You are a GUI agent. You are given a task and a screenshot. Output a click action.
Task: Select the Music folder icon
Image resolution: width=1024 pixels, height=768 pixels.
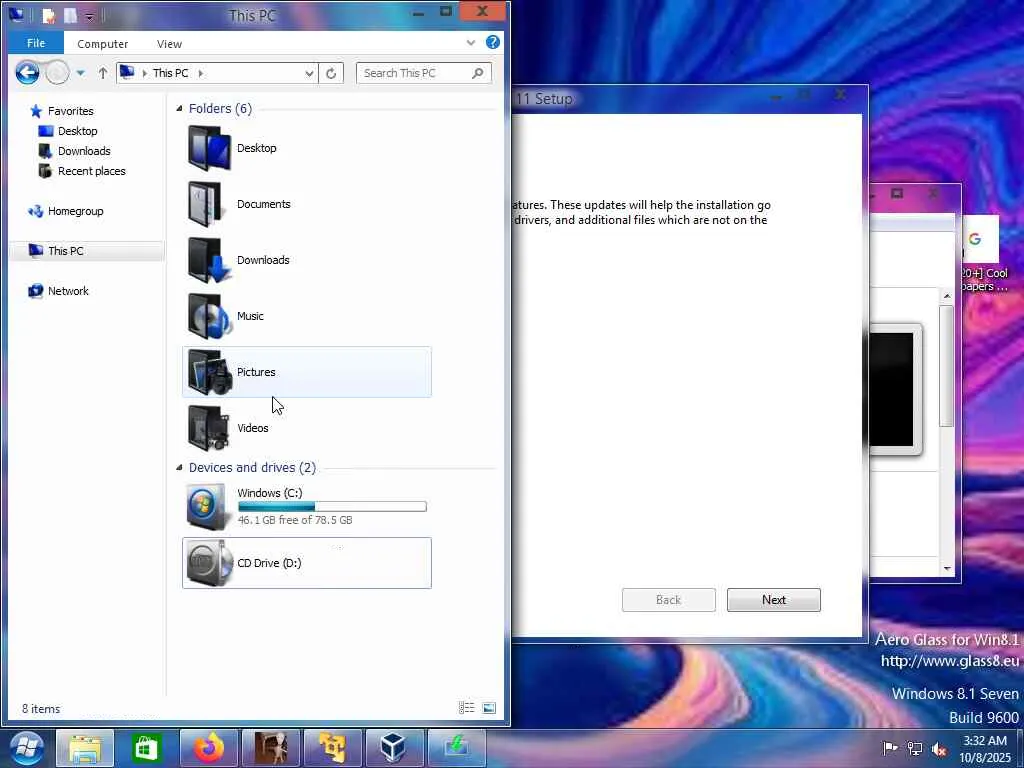click(209, 317)
